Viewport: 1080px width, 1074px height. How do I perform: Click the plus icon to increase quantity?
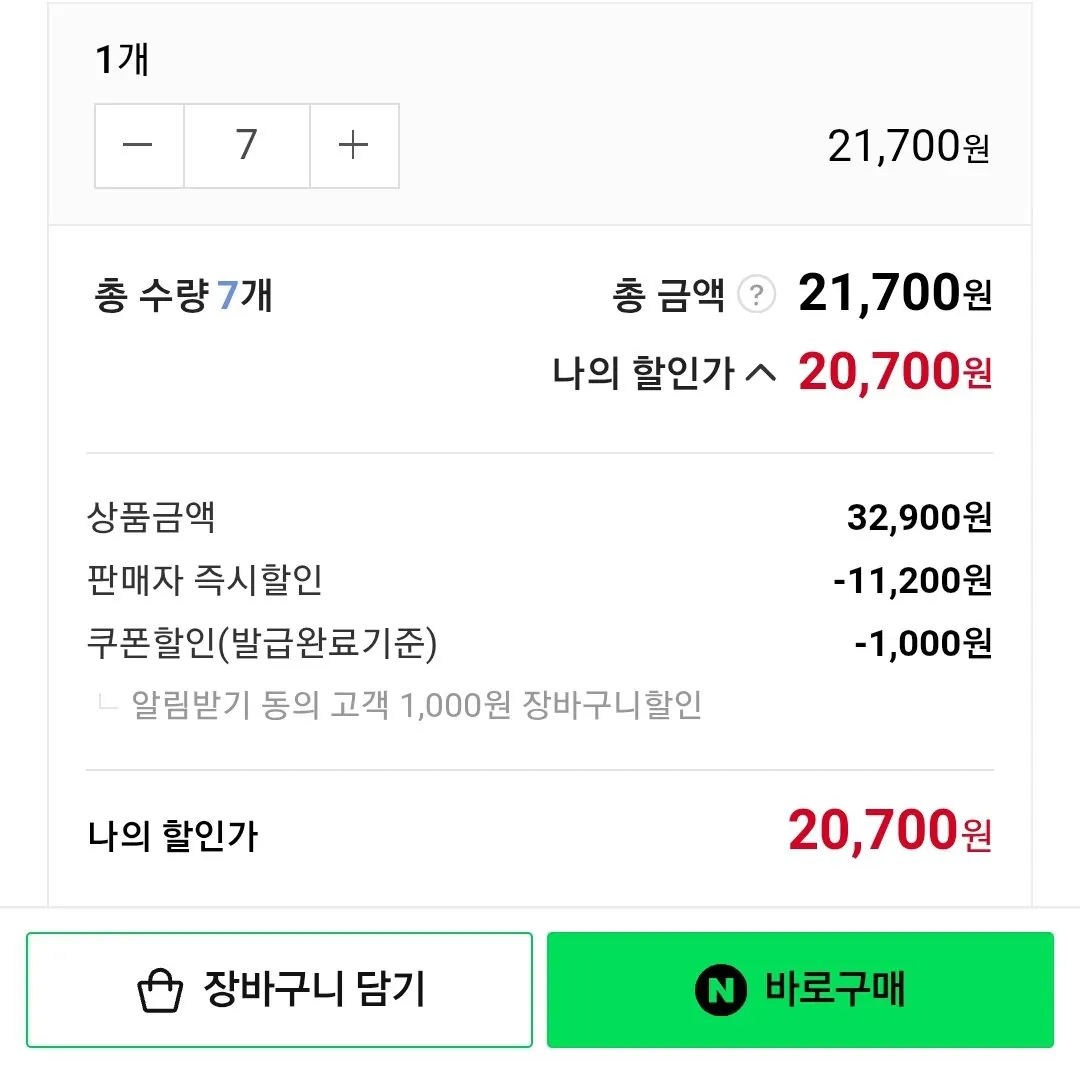pyautogui.click(x=354, y=146)
